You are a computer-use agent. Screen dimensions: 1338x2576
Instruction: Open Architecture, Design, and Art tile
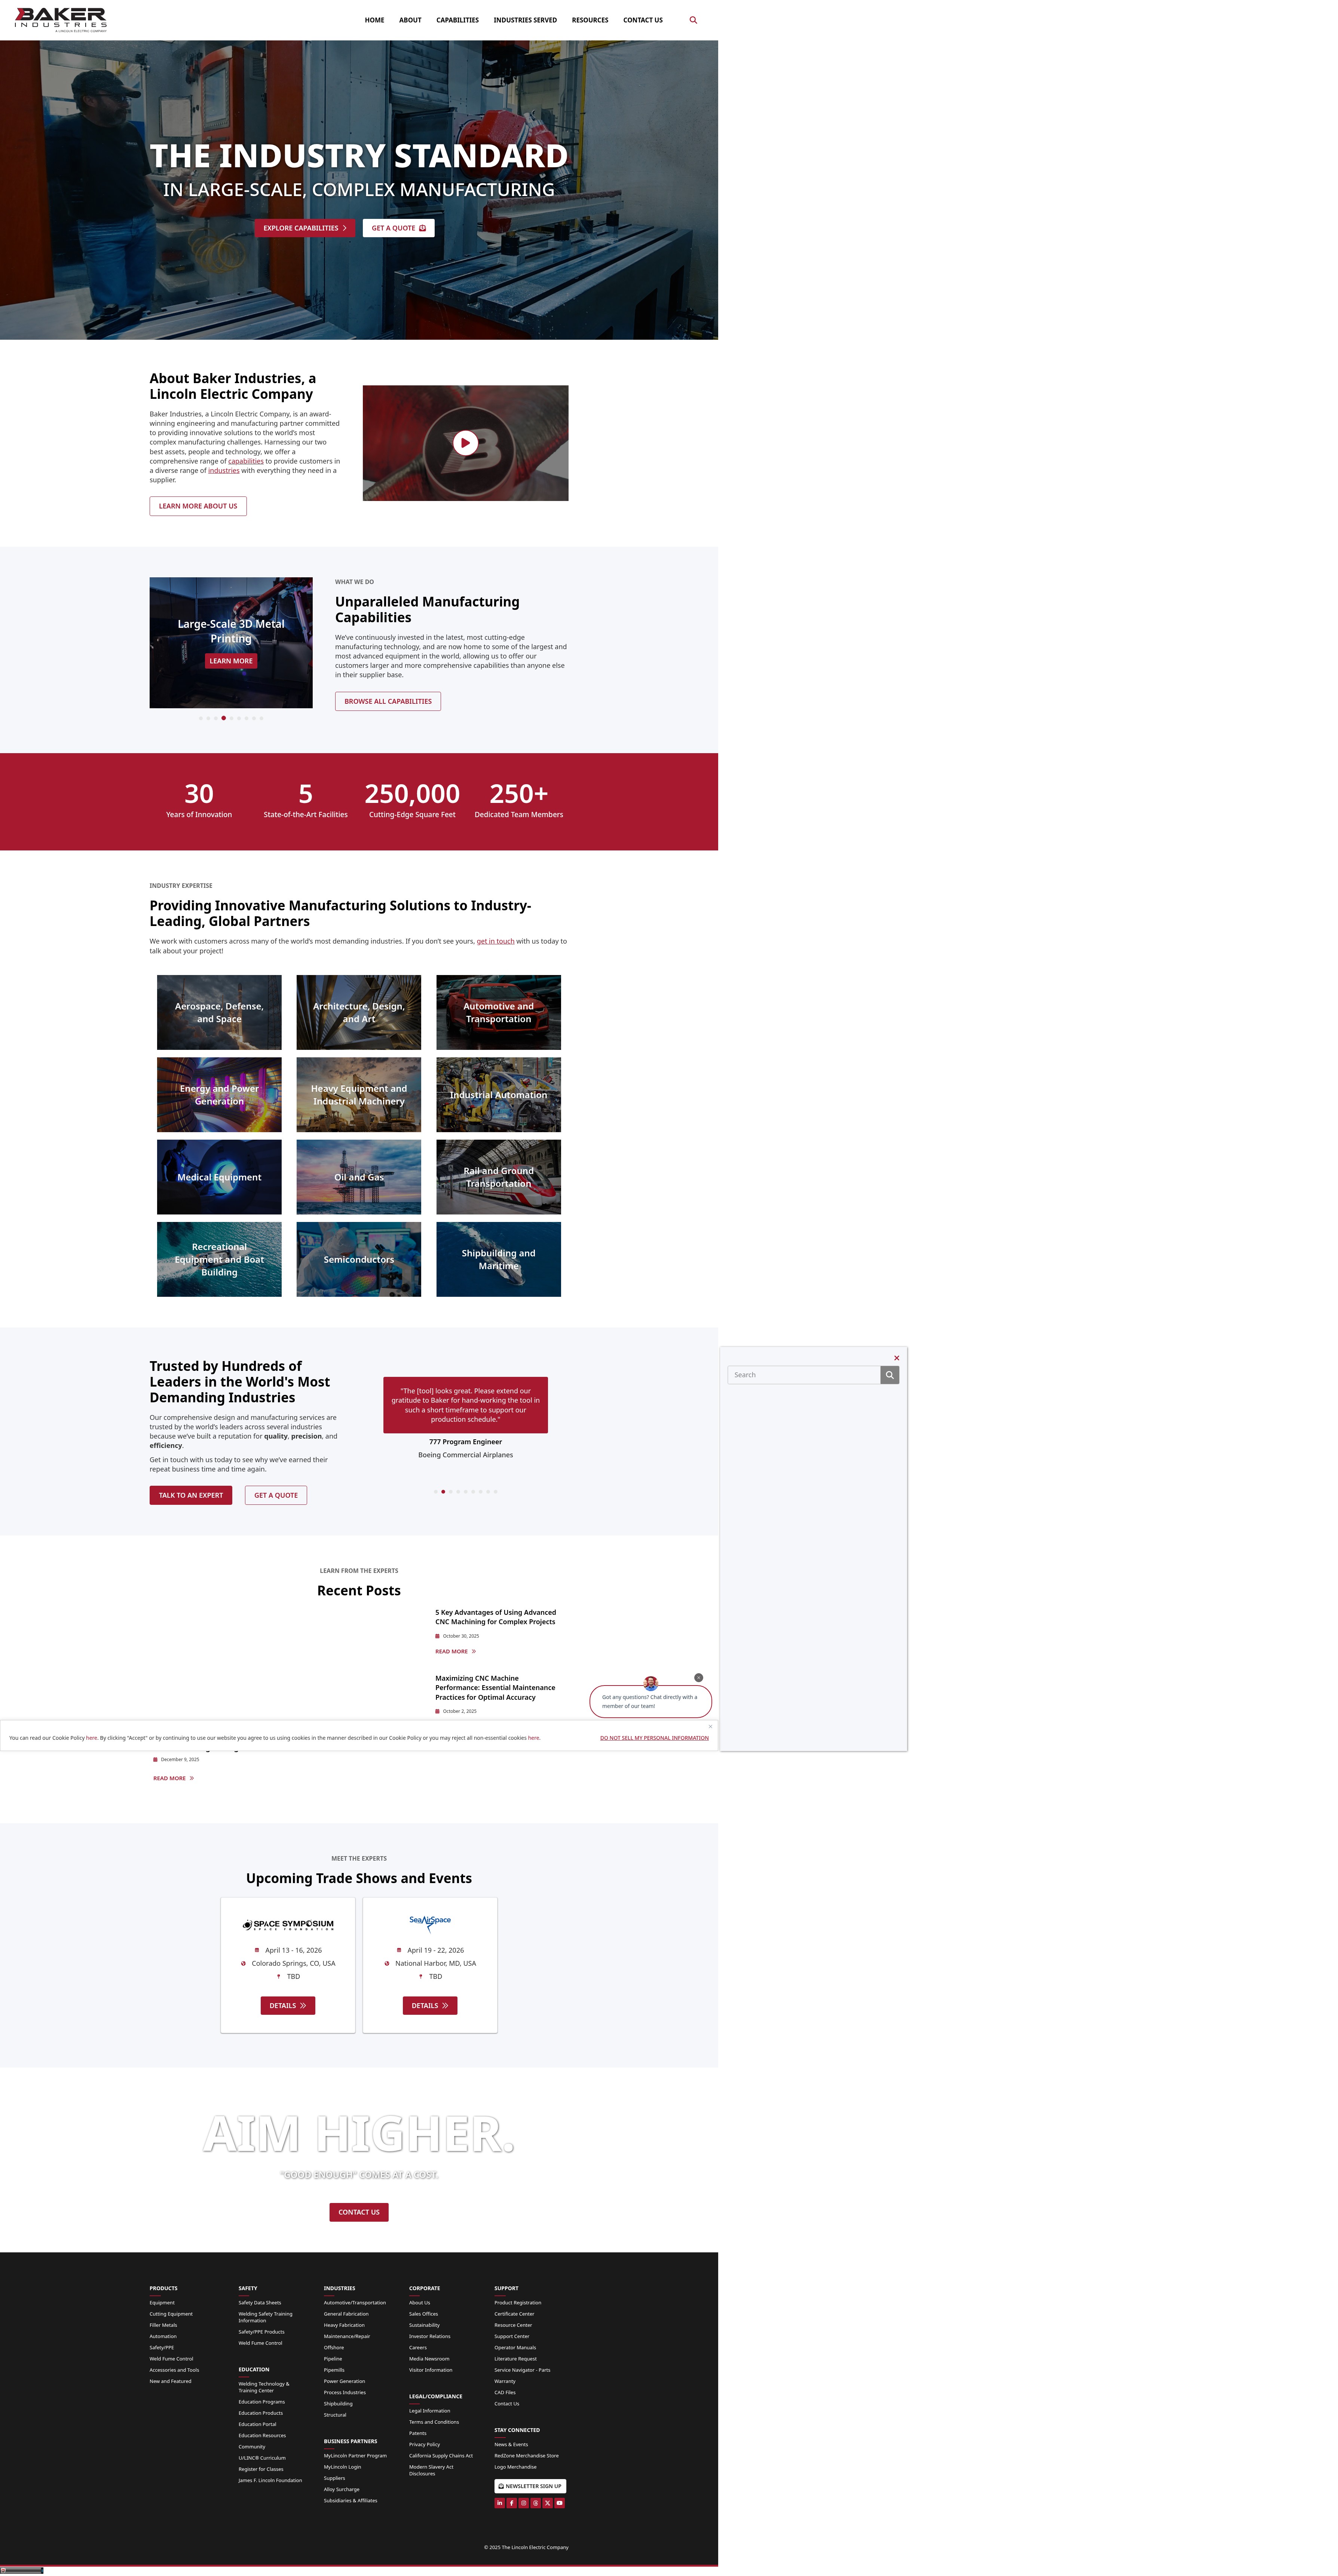click(359, 1012)
